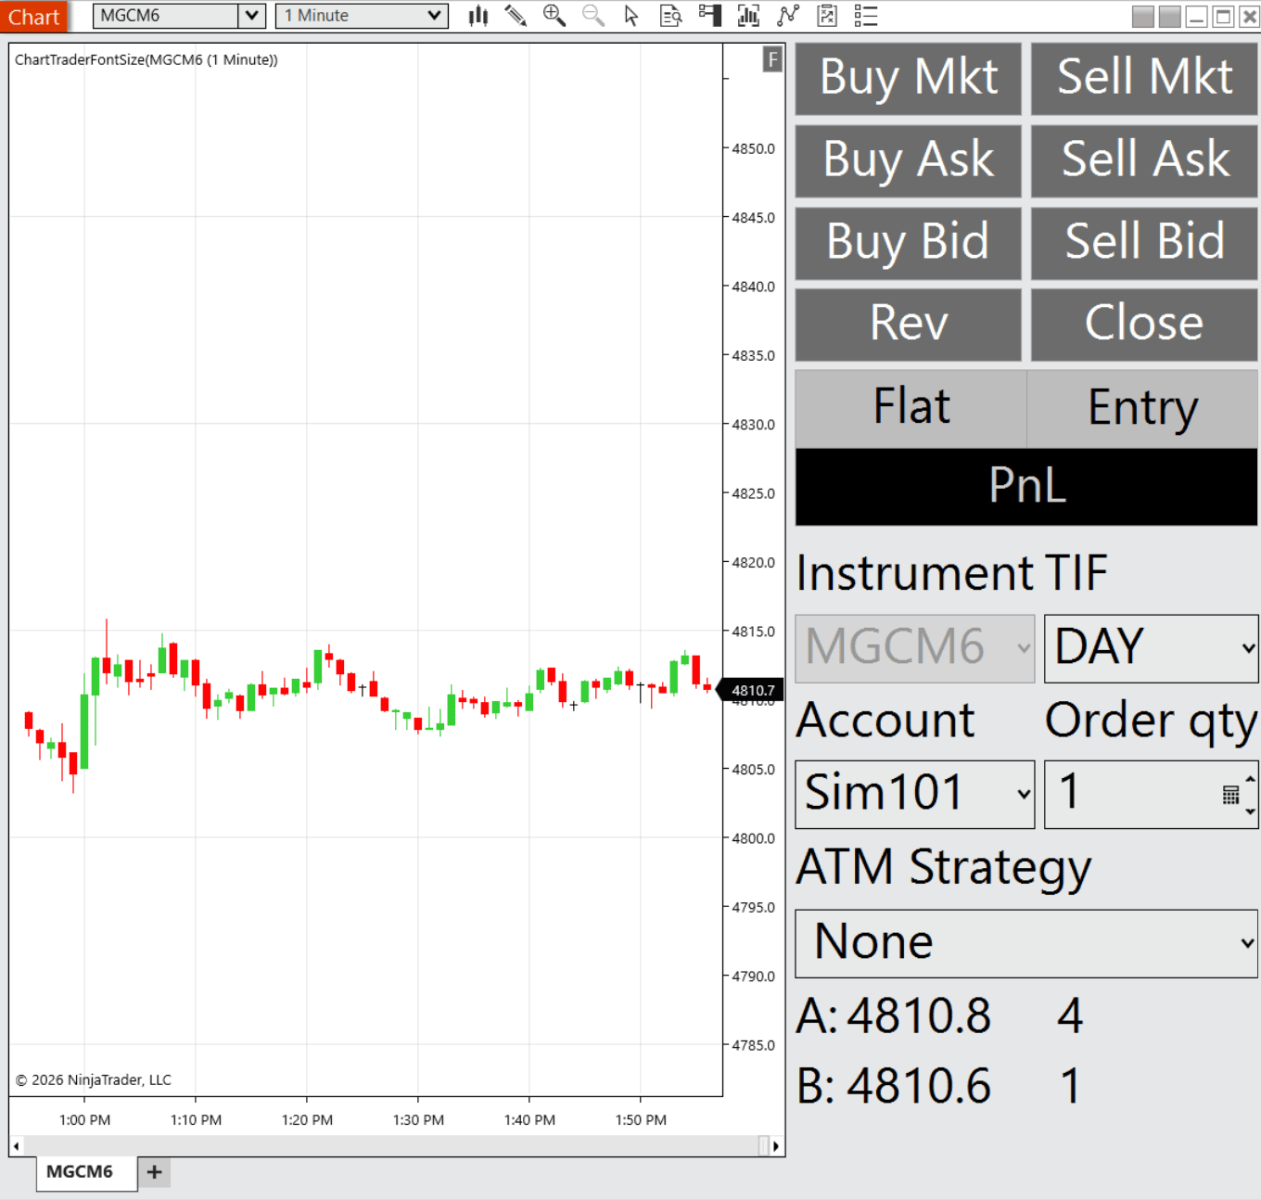
Task: Click the F button atop price axis
Action: click(772, 59)
